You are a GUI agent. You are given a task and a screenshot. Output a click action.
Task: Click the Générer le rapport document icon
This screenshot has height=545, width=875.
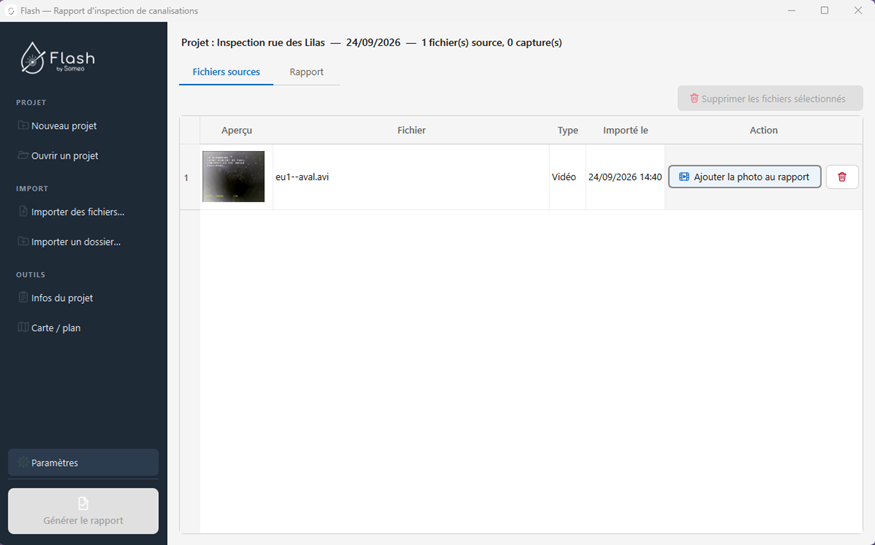pos(83,503)
